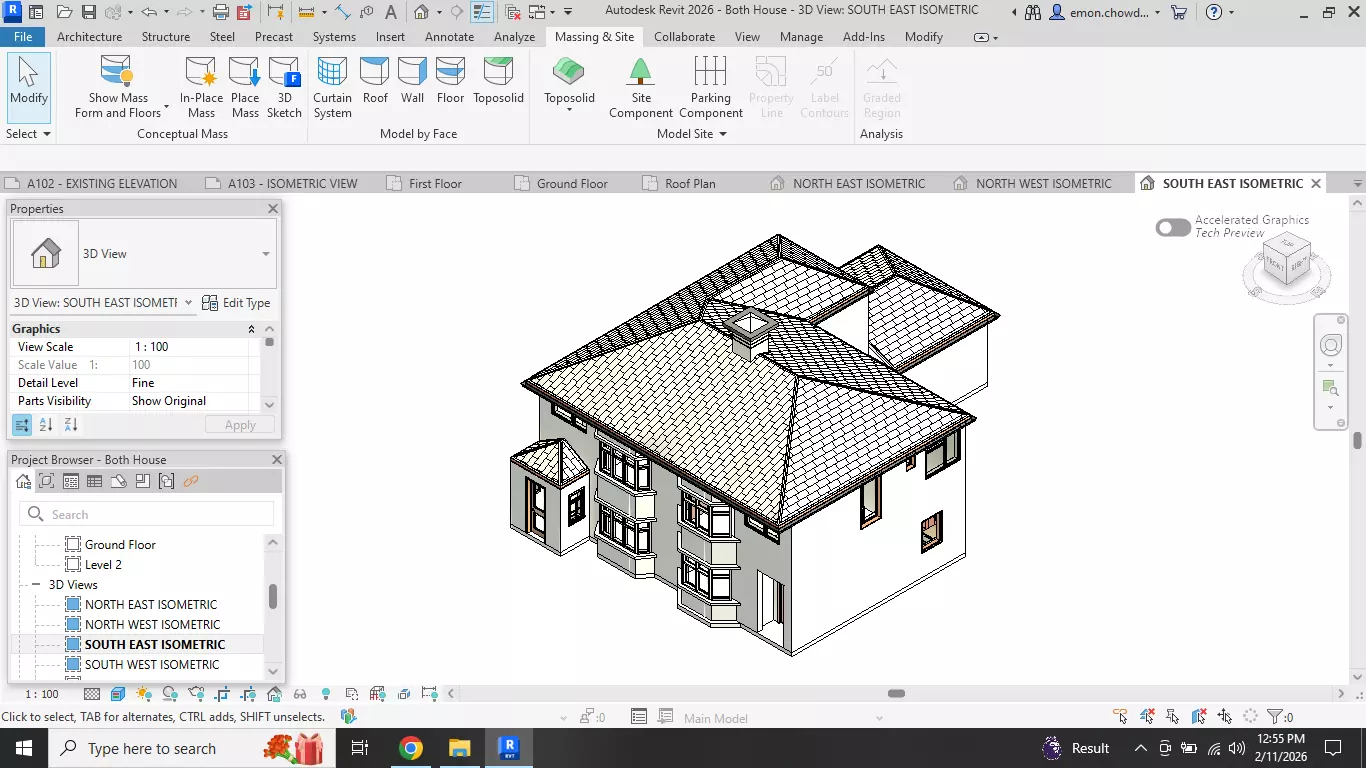Open a file via quick access folder icon

point(64,13)
